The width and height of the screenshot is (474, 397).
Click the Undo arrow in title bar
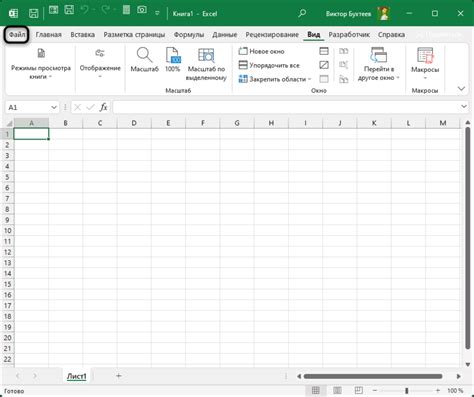point(84,10)
